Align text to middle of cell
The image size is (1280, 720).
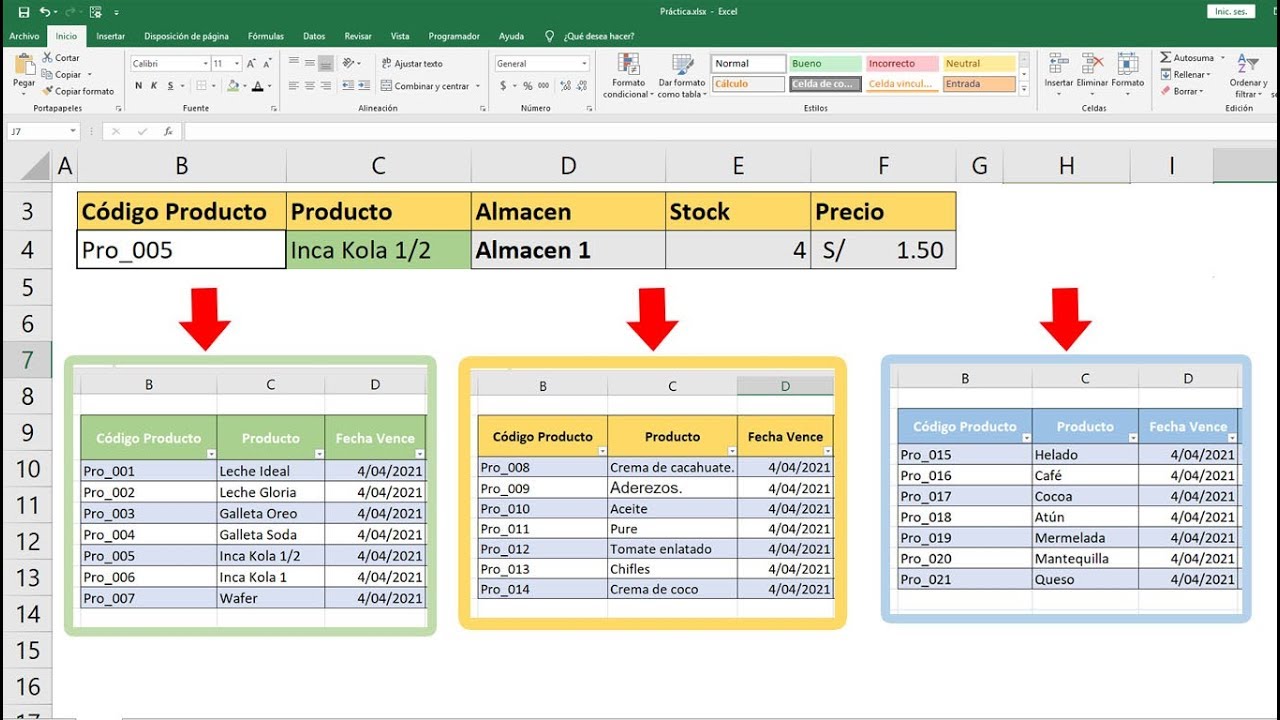coord(309,63)
